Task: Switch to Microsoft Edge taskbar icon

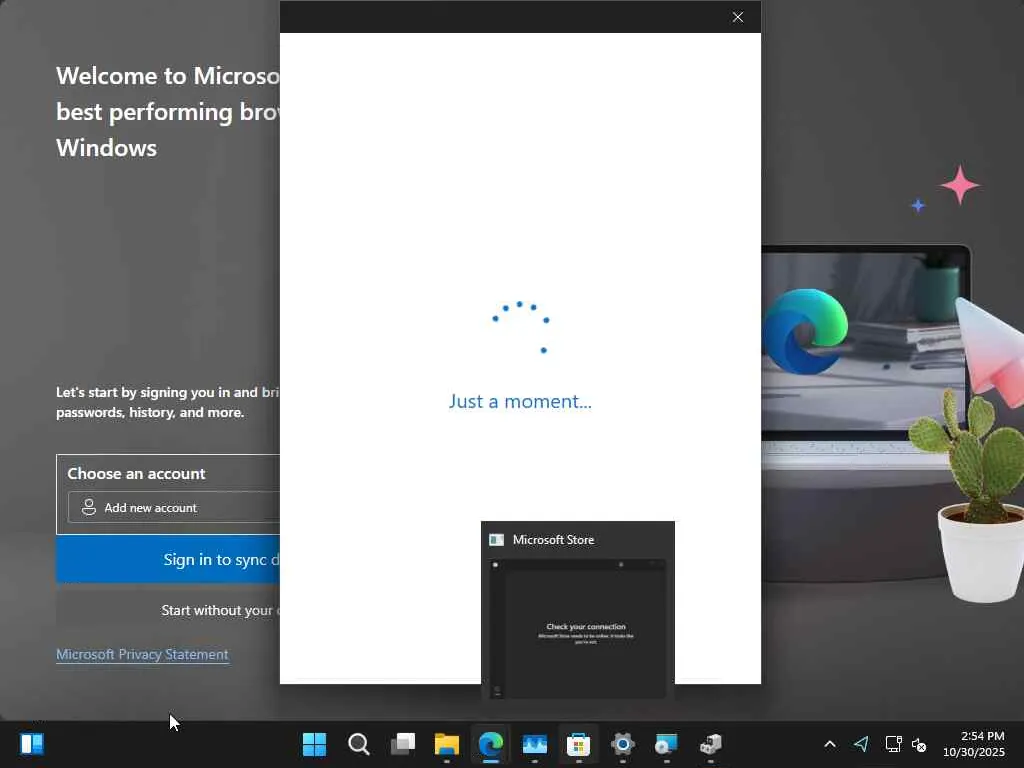Action: tap(490, 744)
